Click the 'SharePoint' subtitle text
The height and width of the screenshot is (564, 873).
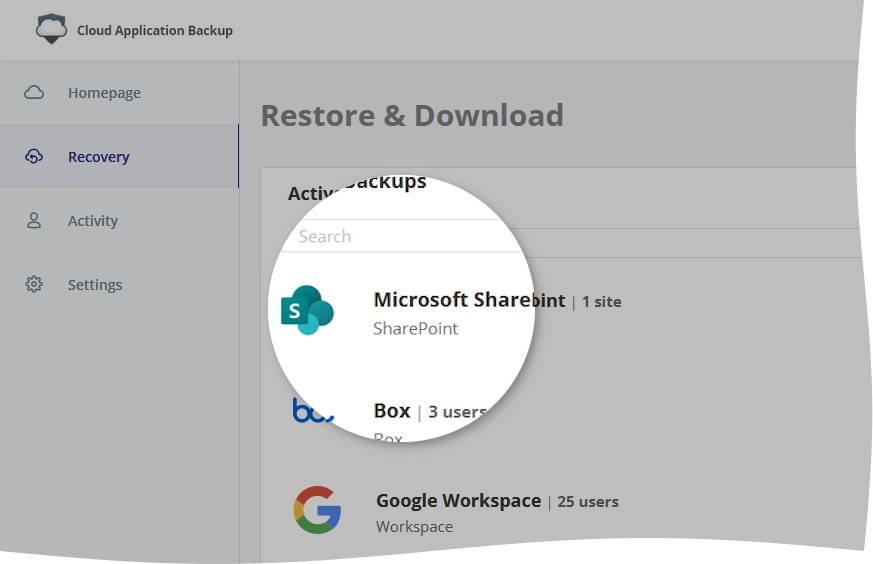415,328
